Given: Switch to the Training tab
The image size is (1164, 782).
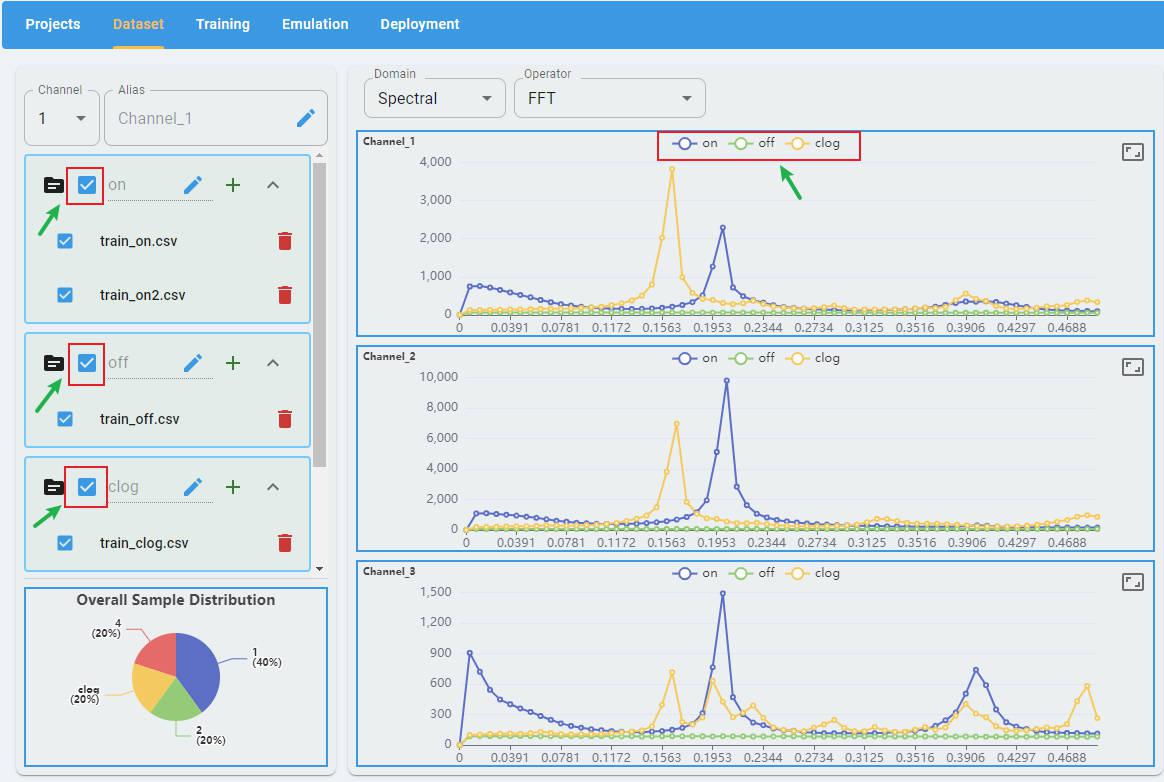Looking at the screenshot, I should click(223, 24).
